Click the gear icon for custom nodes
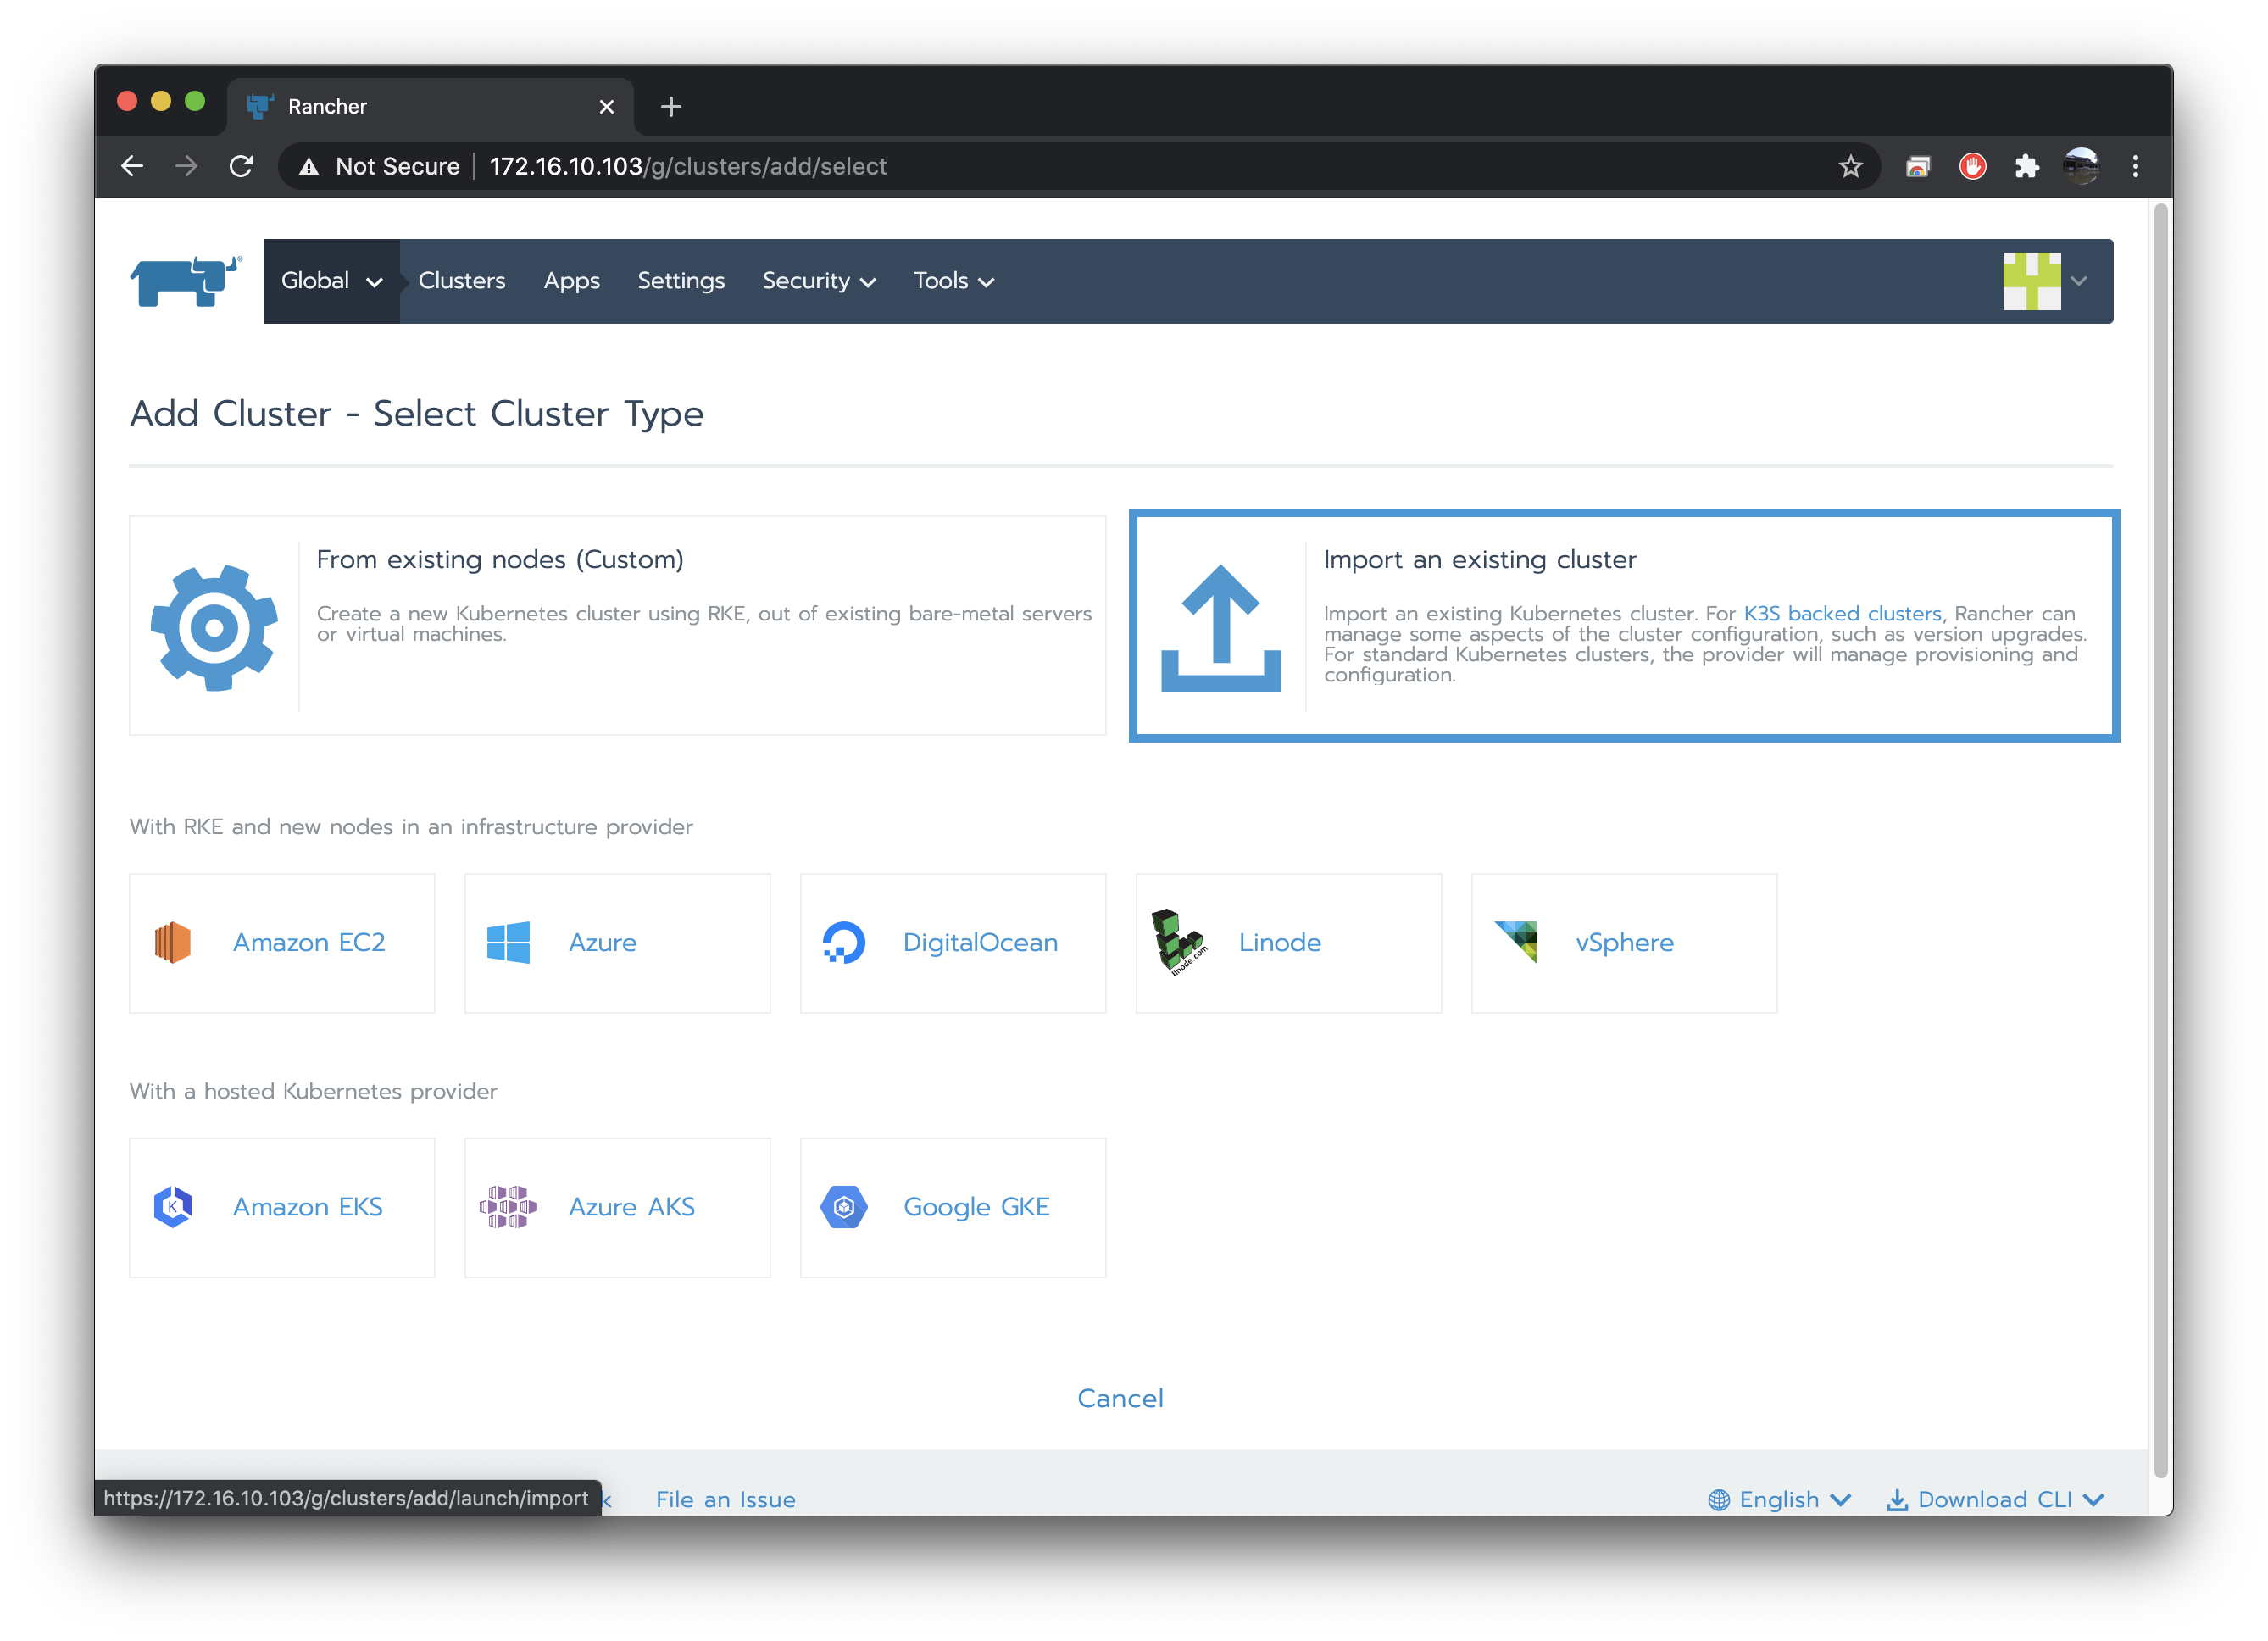The height and width of the screenshot is (1641, 2268). pyautogui.click(x=214, y=628)
